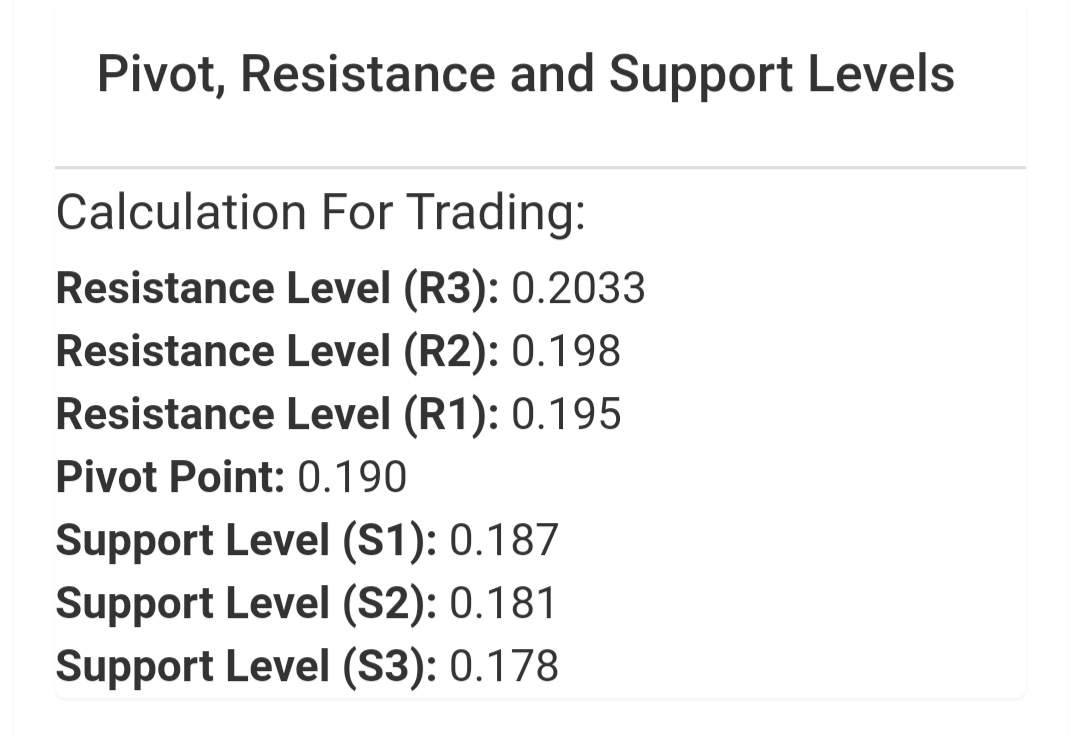Image resolution: width=1080 pixels, height=734 pixels.
Task: Click the Resistance Level (R1) label
Action: (x=278, y=415)
